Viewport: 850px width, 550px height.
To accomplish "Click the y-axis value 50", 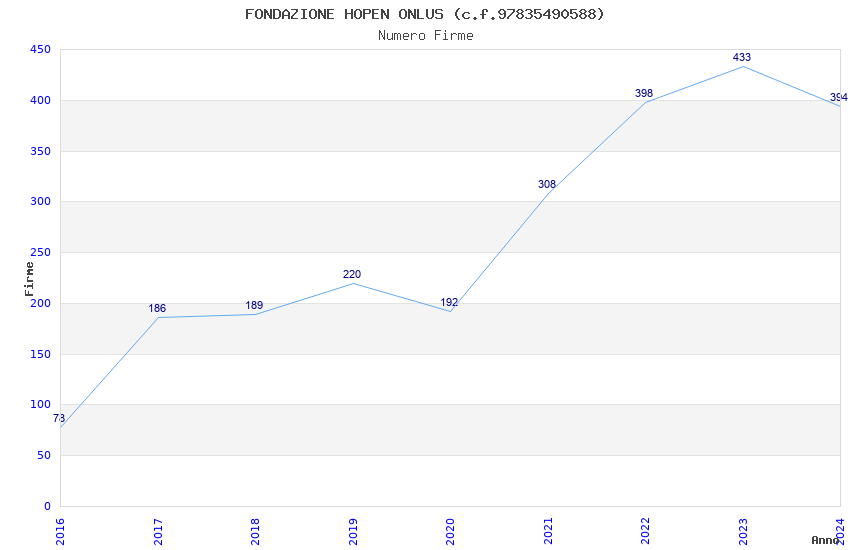I will (x=44, y=456).
